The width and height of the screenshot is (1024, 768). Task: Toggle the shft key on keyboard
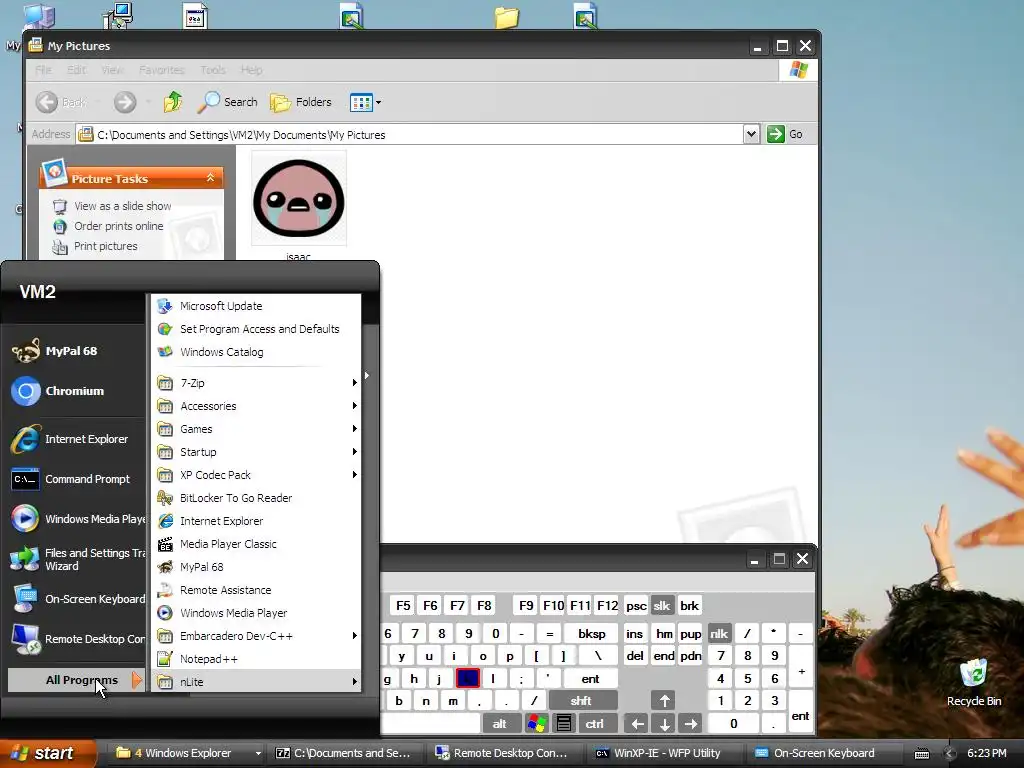pyautogui.click(x=581, y=701)
